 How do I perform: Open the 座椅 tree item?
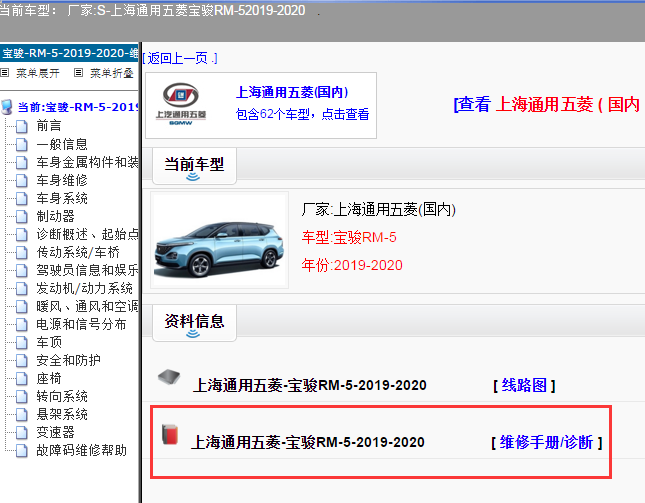coord(49,378)
